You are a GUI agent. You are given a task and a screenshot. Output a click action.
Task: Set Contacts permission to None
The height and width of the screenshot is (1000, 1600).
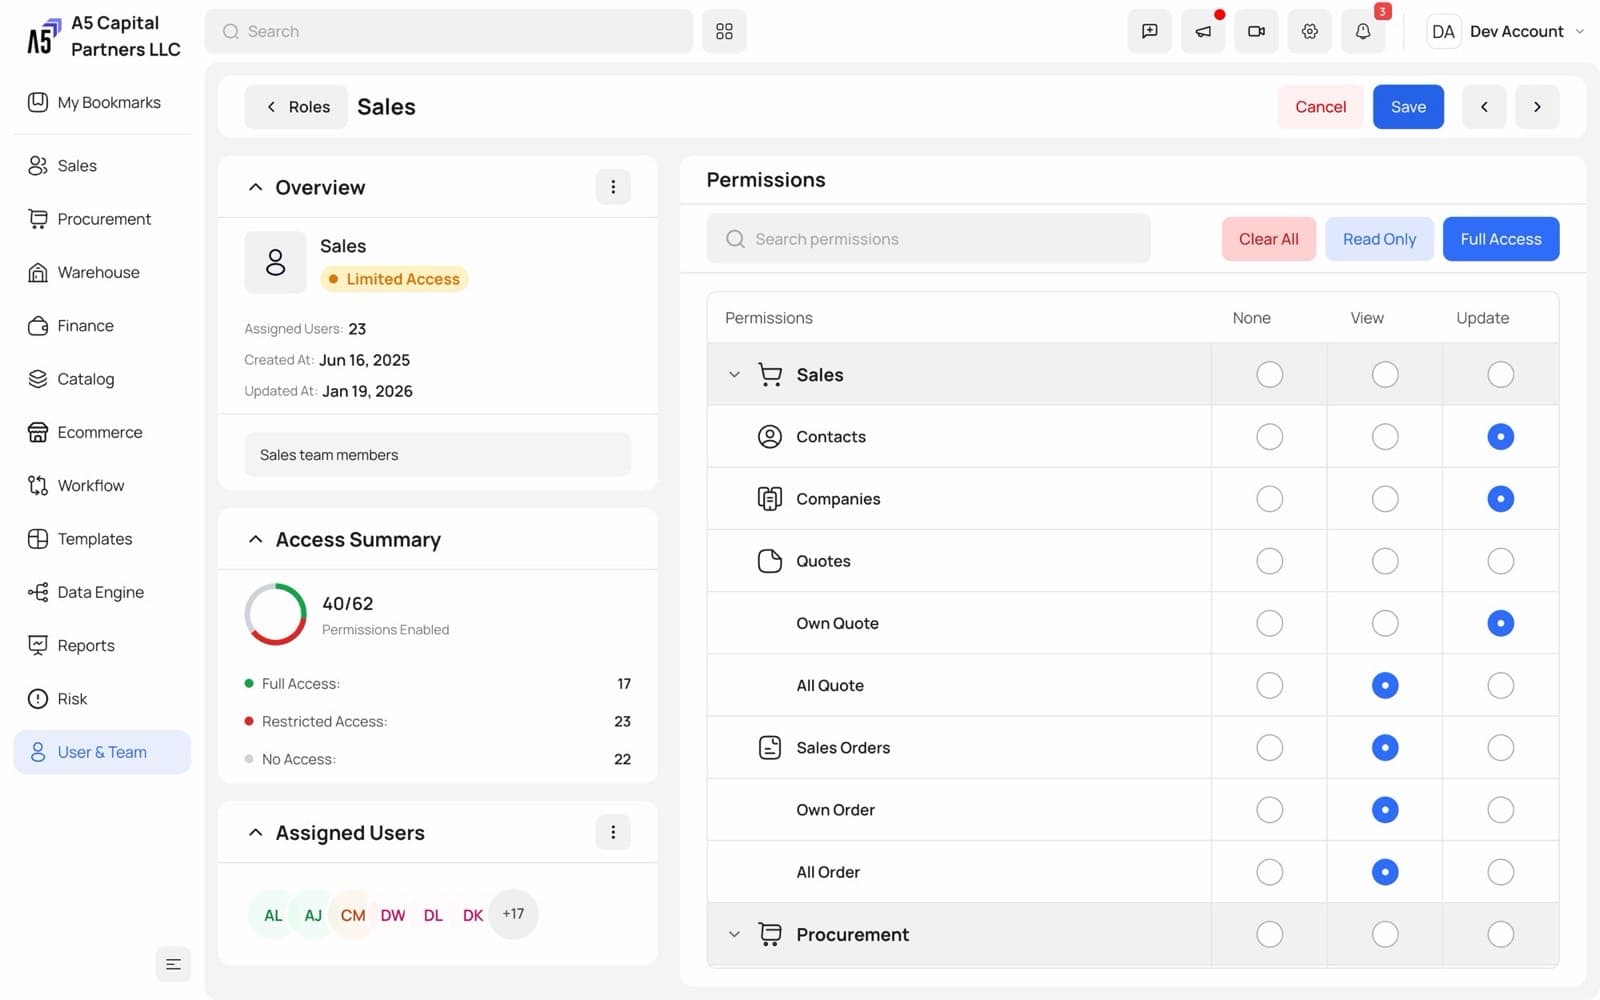[x=1269, y=437]
